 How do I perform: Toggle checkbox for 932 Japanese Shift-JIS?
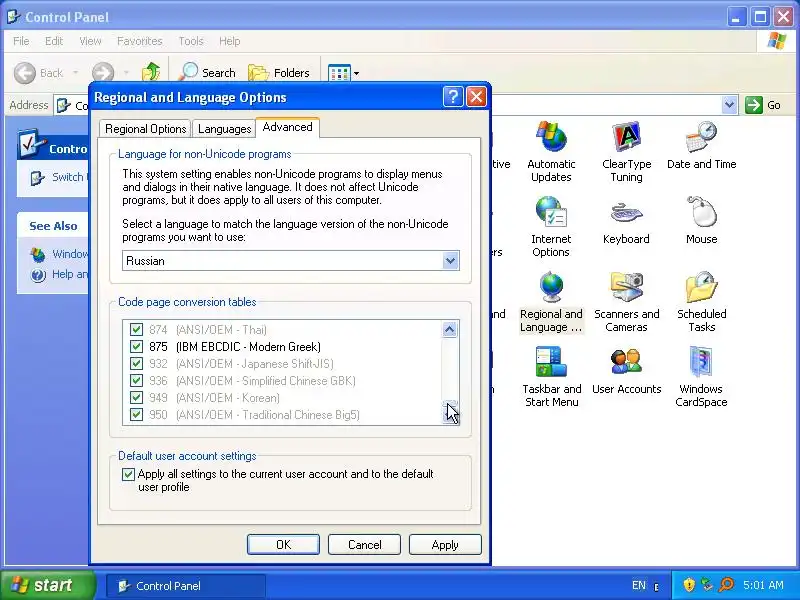(136, 363)
